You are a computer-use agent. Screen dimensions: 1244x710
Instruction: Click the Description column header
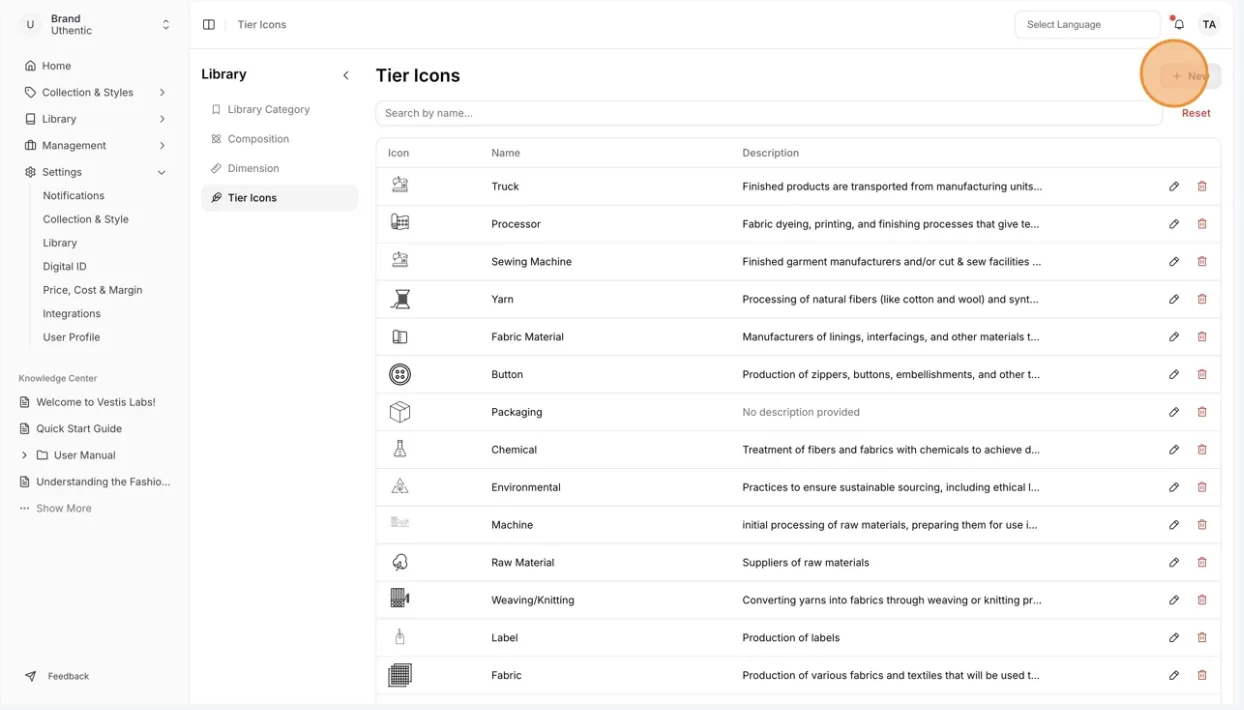(x=771, y=153)
